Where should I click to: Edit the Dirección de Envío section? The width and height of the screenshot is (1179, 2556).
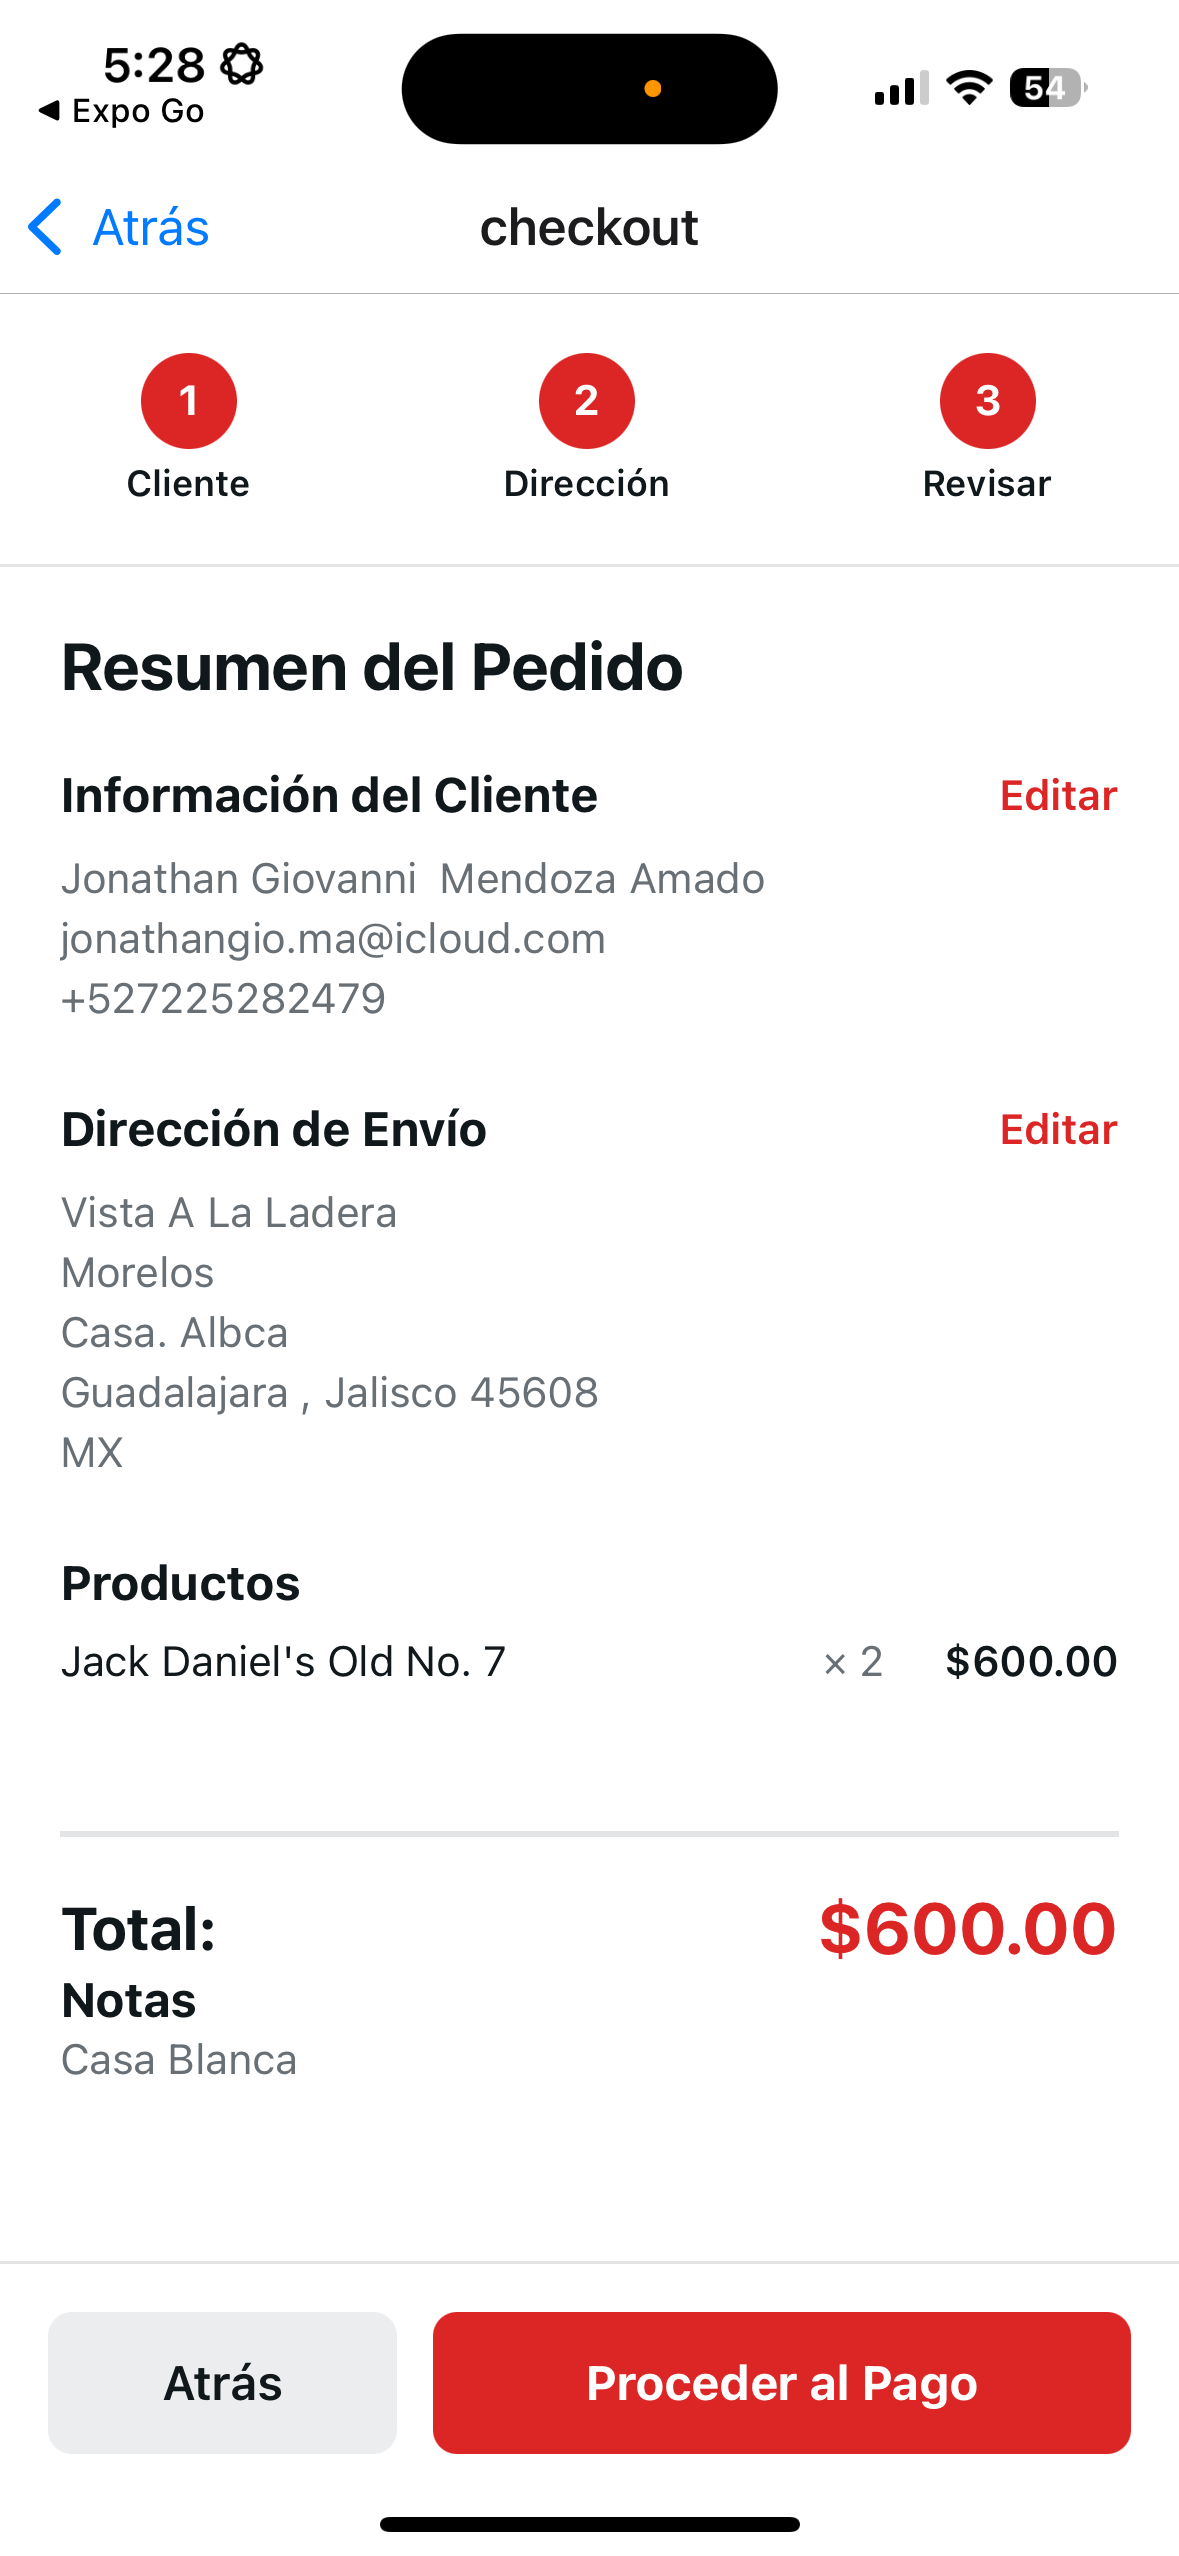[x=1058, y=1130]
